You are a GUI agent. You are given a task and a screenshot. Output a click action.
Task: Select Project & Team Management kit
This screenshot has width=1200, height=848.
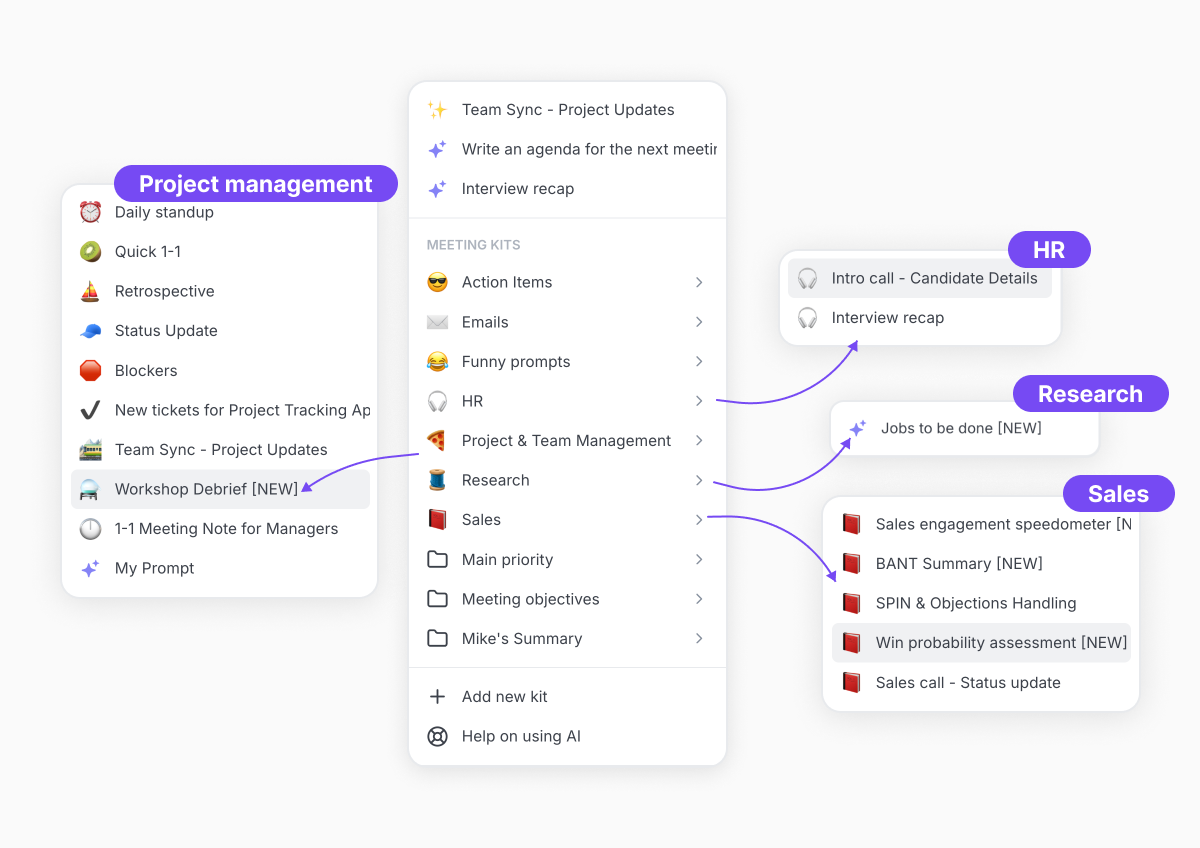click(x=566, y=441)
